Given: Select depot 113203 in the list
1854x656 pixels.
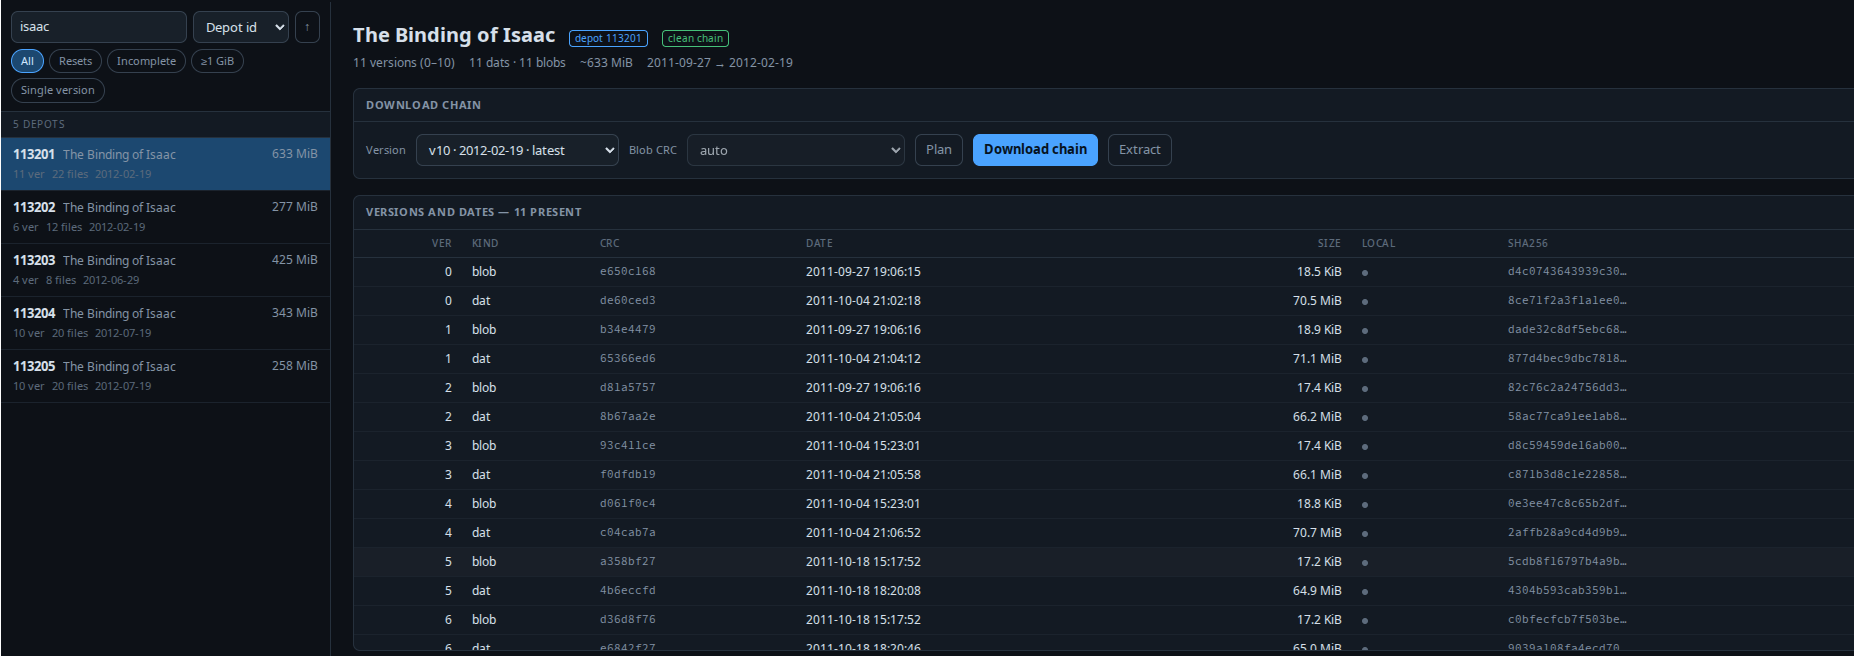Looking at the screenshot, I should (x=165, y=270).
